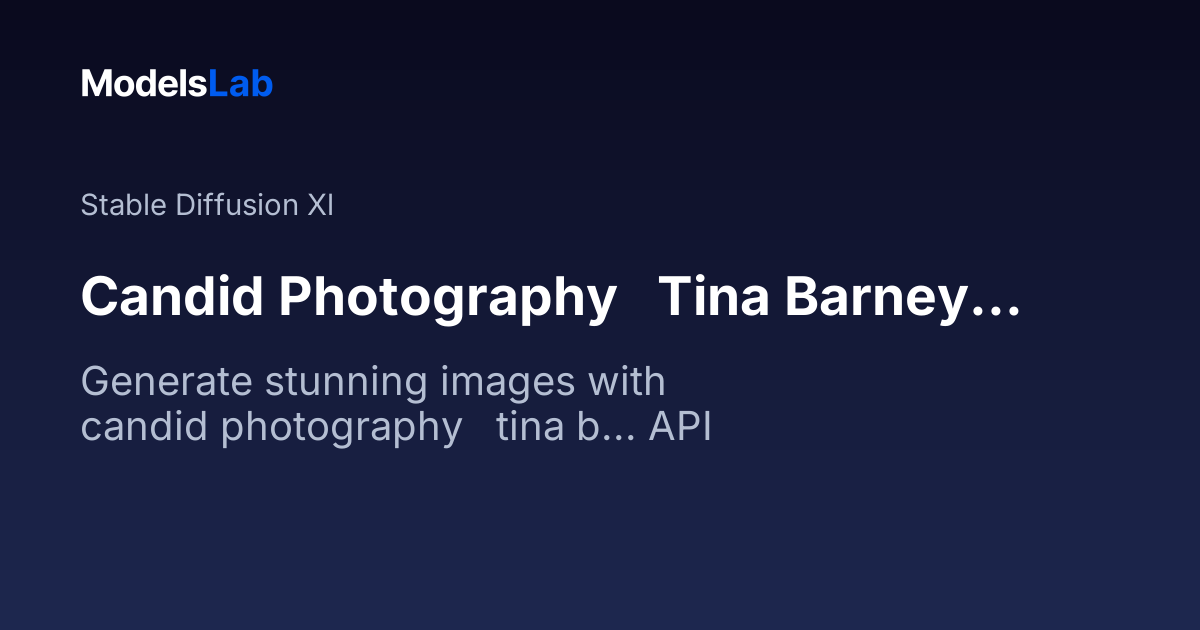Click "Barney" in the bold heading
This screenshot has height=630, width=1200.
tap(871, 299)
